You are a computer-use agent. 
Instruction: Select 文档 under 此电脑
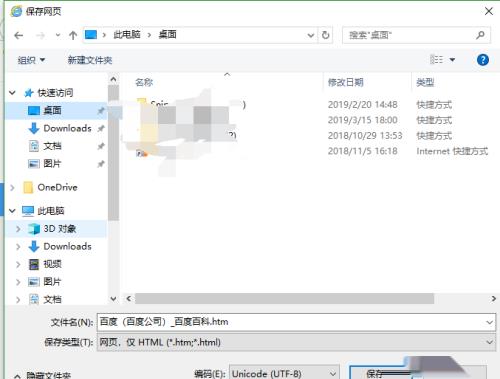pos(52,299)
